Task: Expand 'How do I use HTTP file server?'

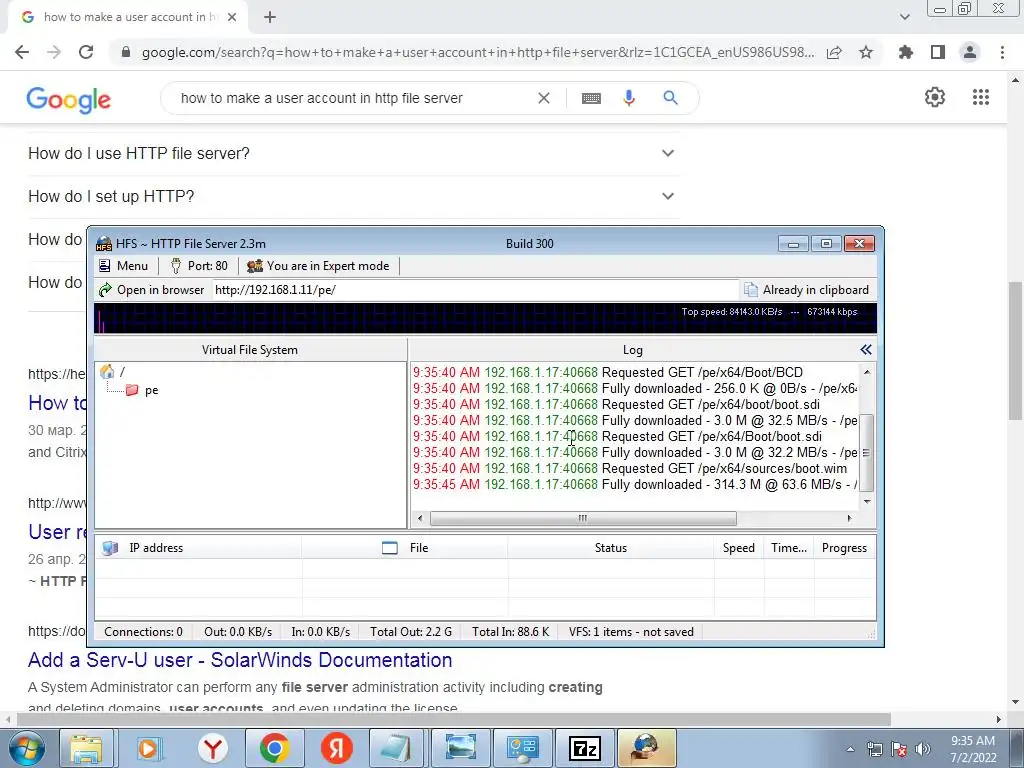Action: click(354, 153)
